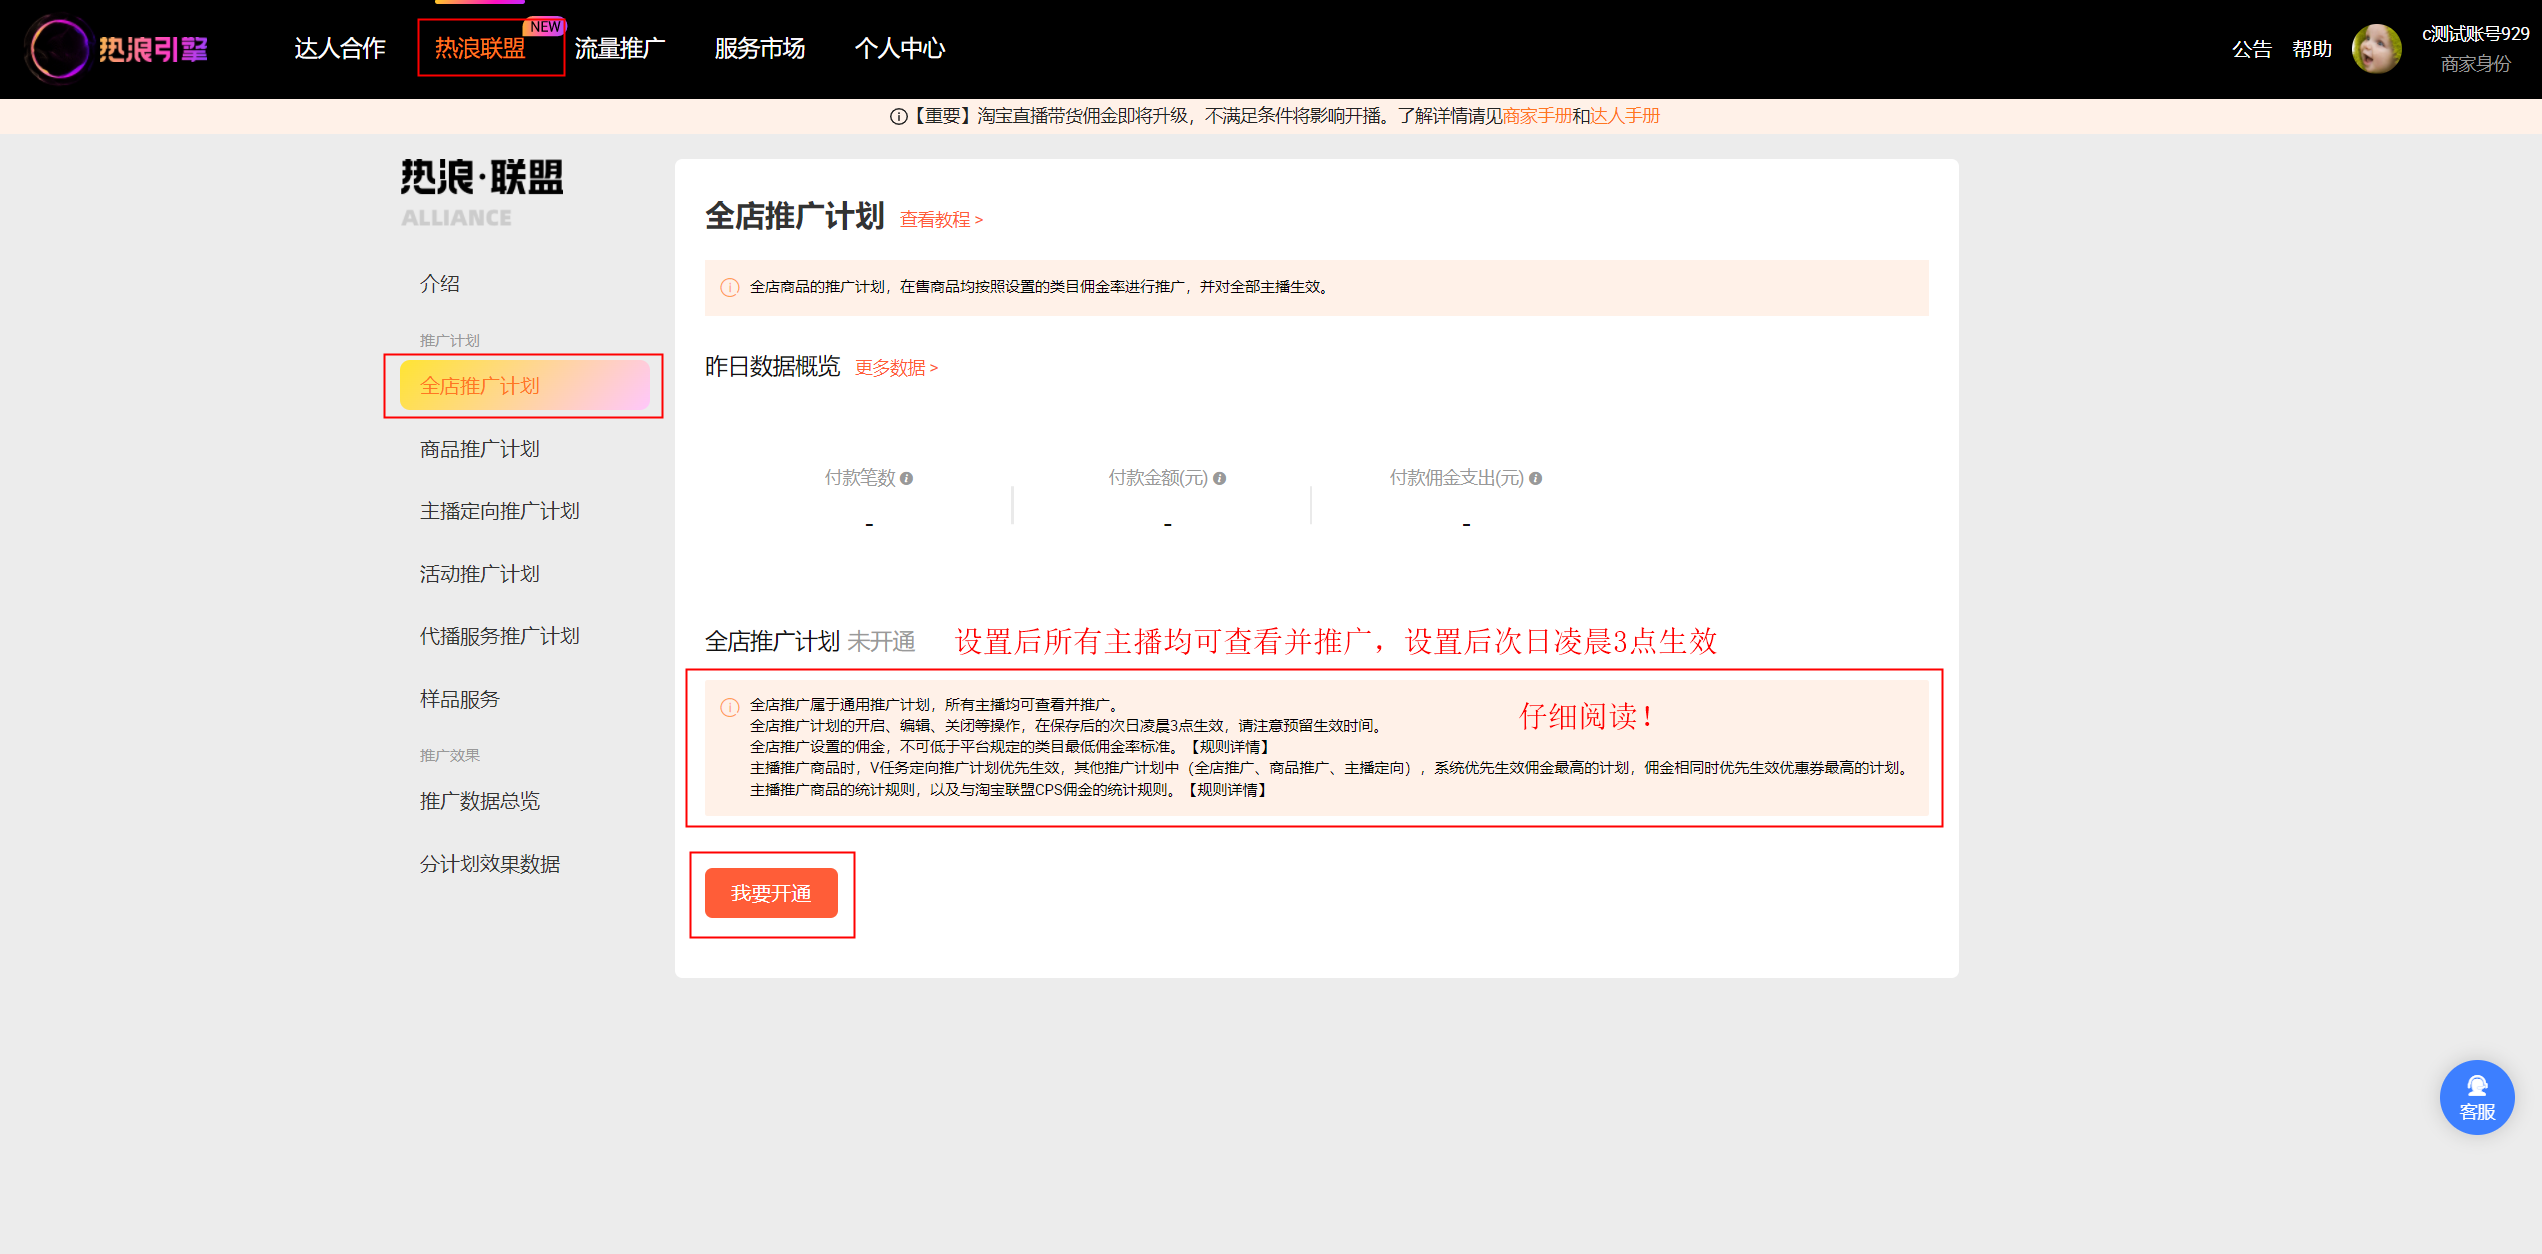Click the user avatar picture
This screenshot has height=1254, width=2542.
tap(2376, 48)
